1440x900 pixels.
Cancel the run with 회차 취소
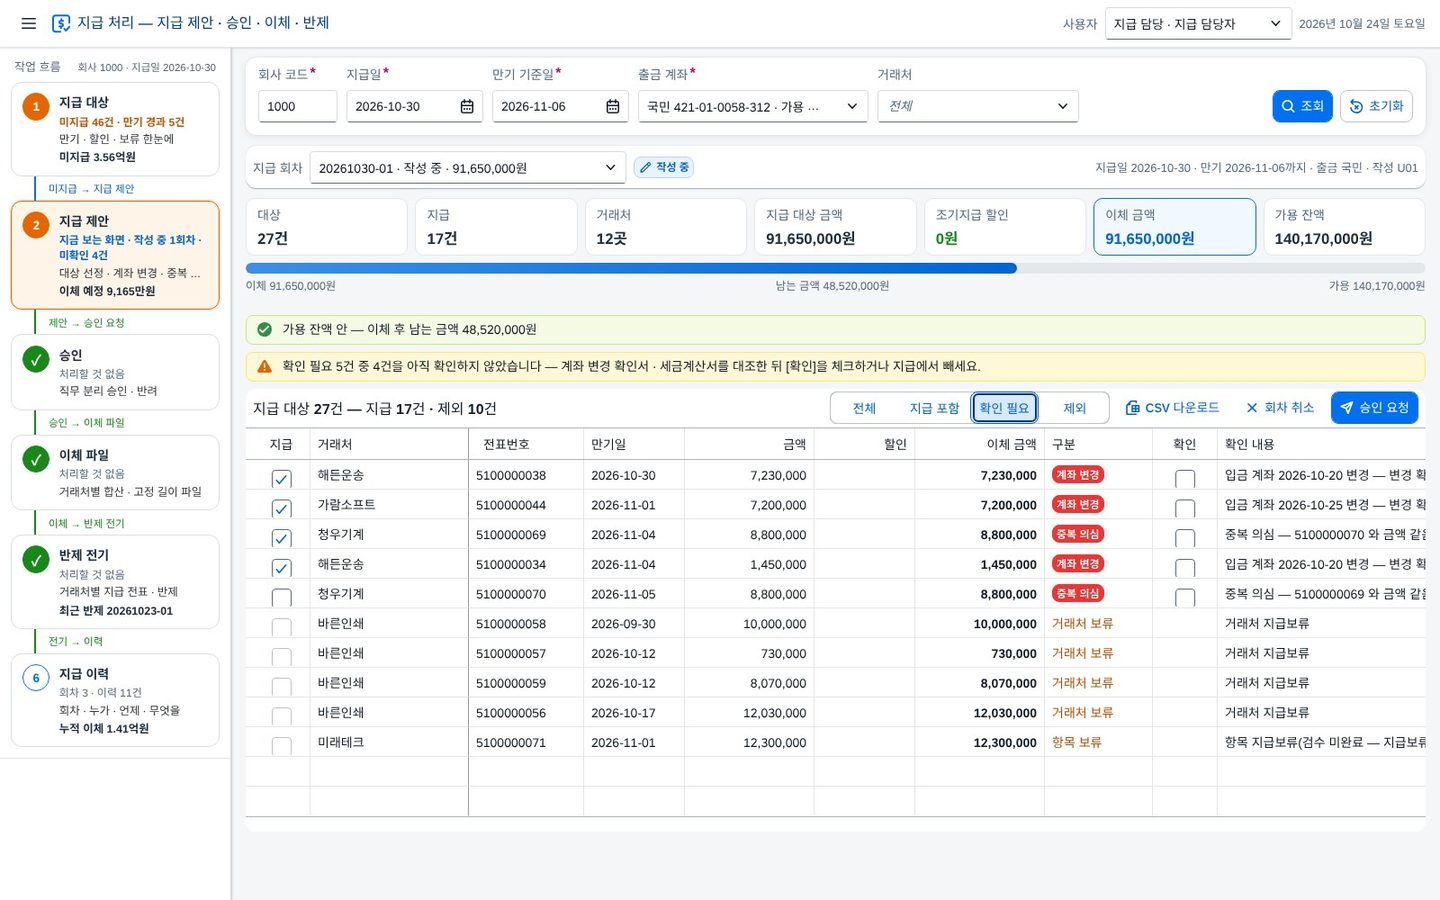1280,408
